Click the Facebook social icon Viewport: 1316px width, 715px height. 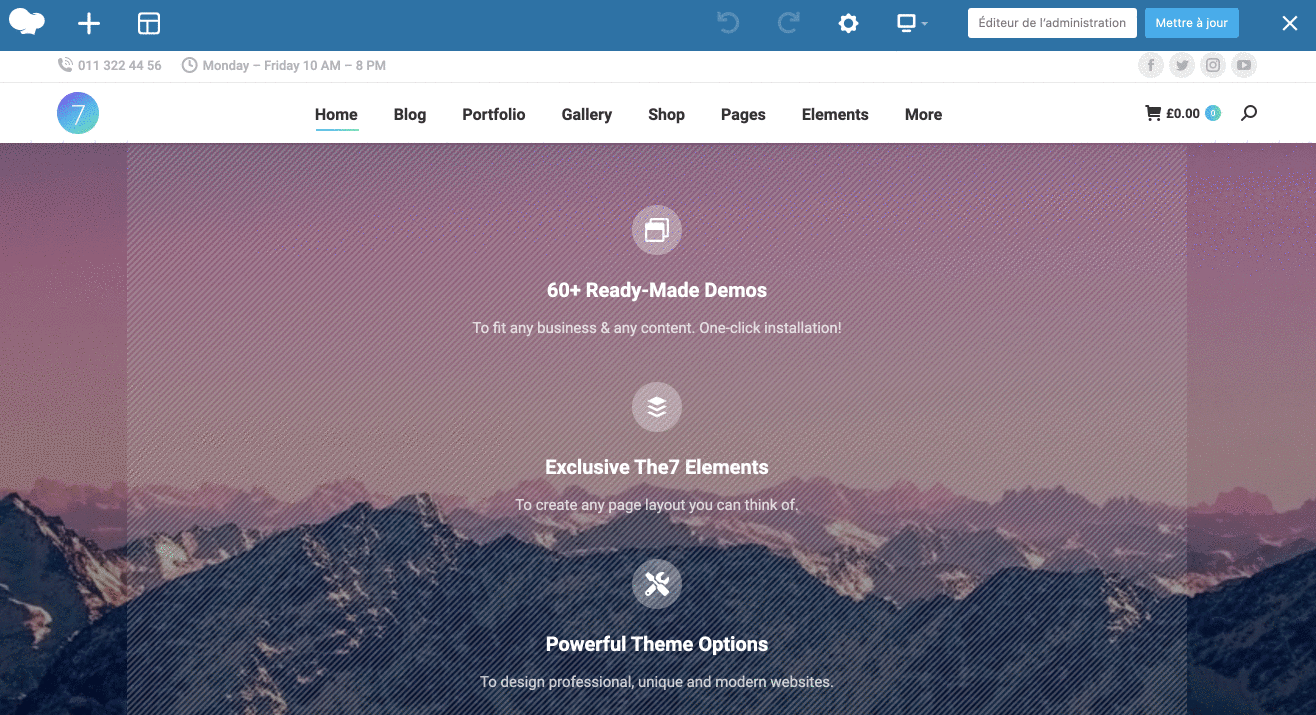1151,66
